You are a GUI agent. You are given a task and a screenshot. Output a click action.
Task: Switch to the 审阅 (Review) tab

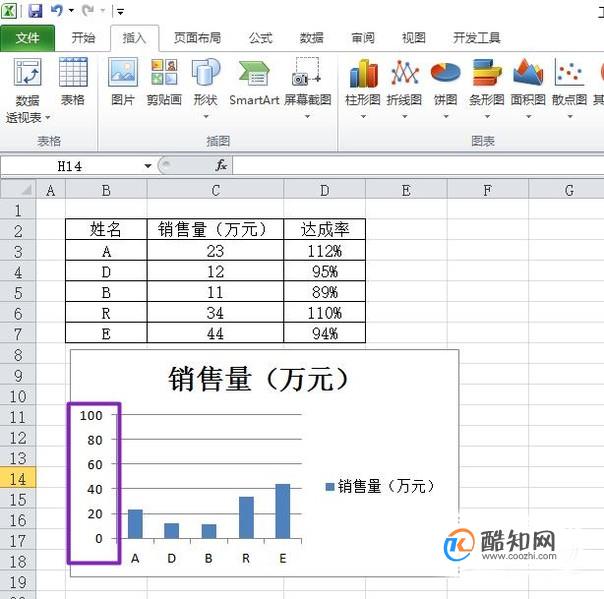pos(363,38)
